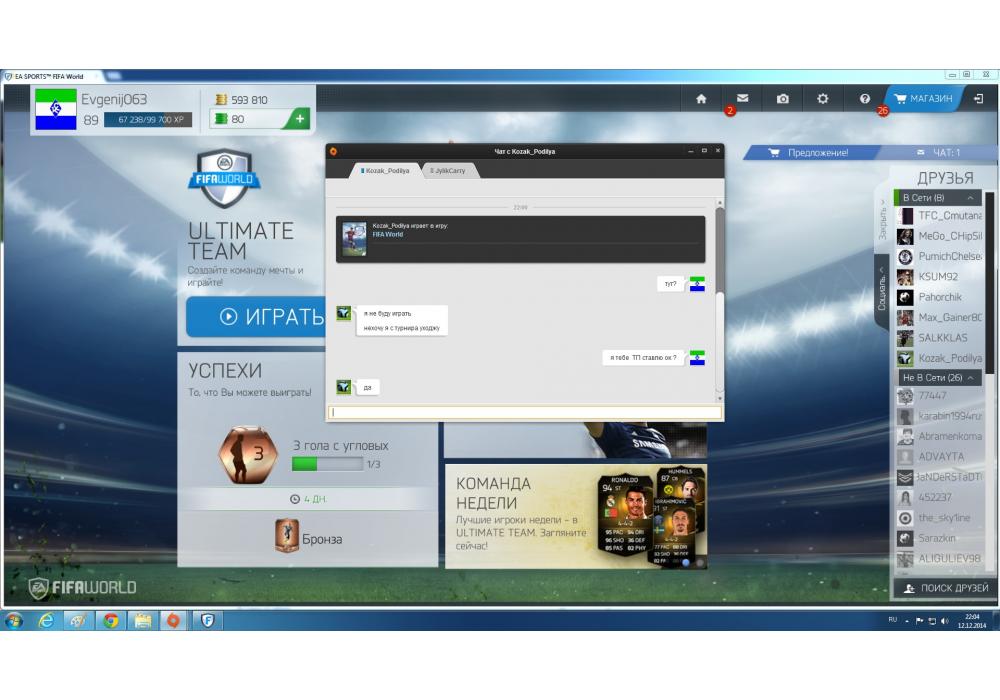This screenshot has width=1000, height=700.
Task: Open the mail inbox envelope icon
Action: click(742, 98)
